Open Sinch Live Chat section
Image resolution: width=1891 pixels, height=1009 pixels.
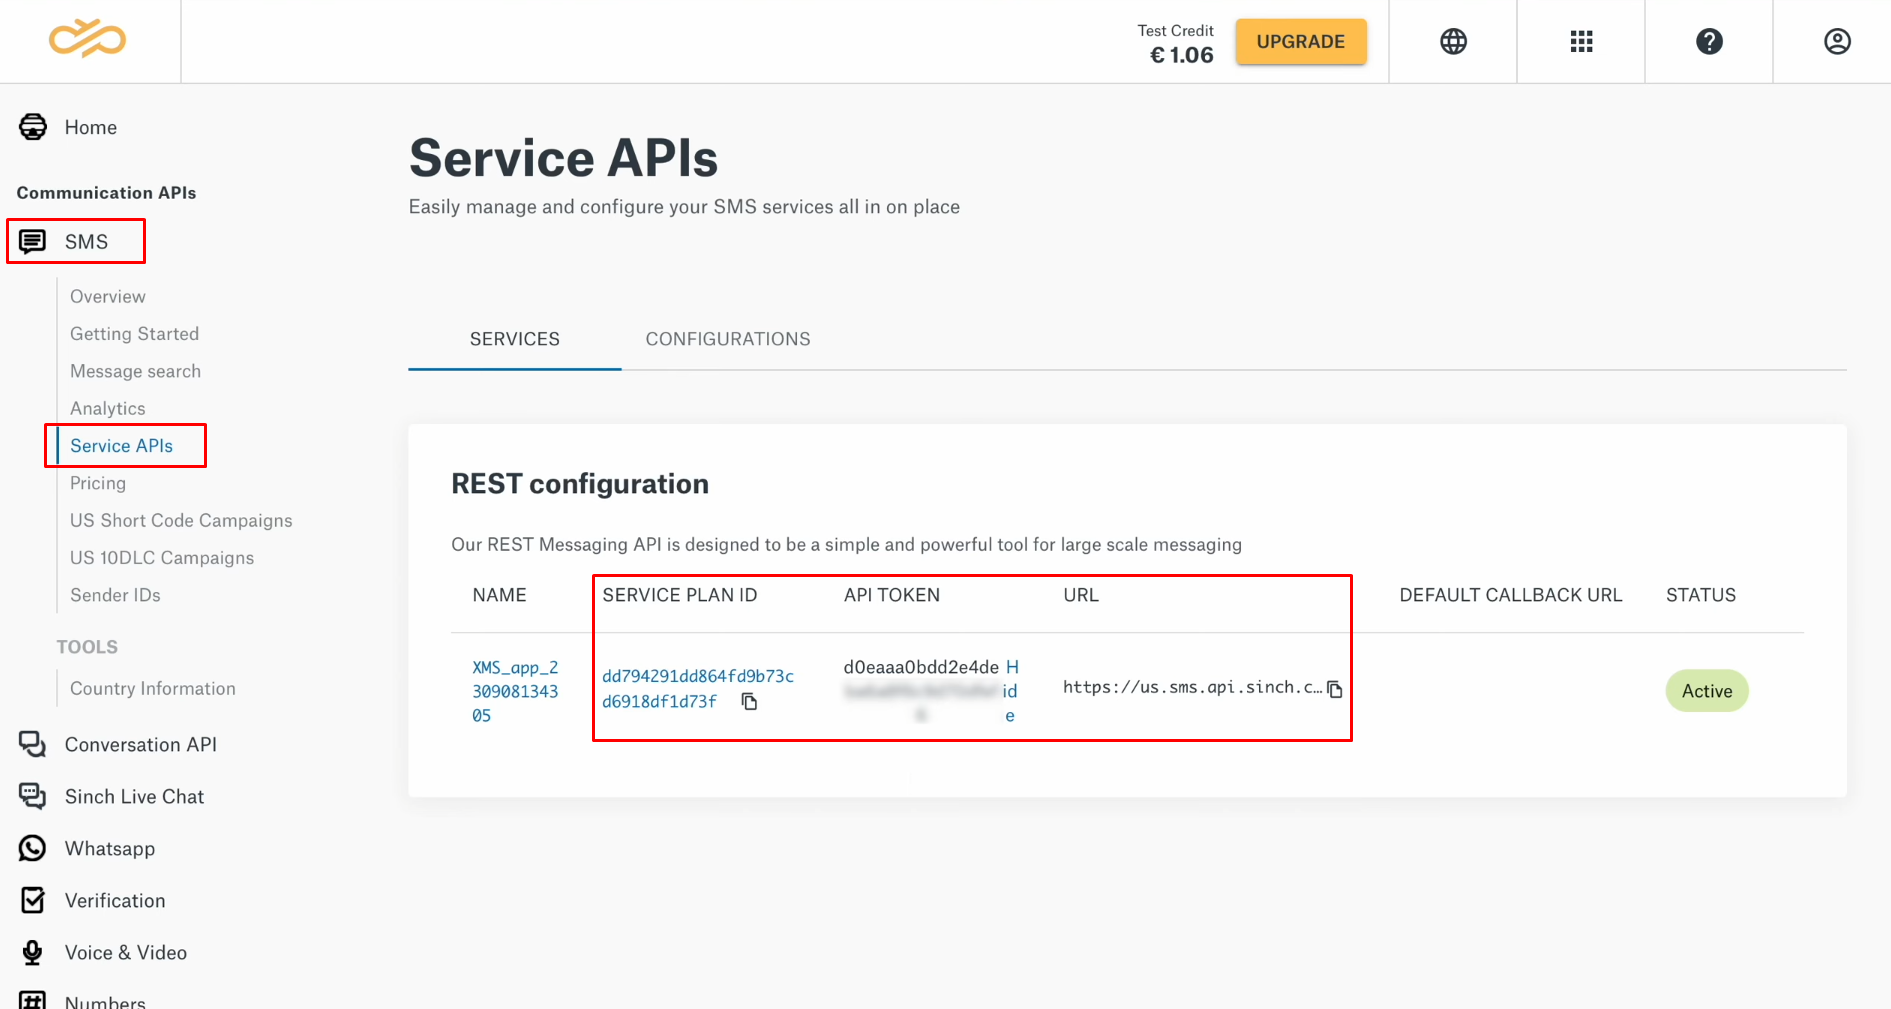(x=134, y=796)
